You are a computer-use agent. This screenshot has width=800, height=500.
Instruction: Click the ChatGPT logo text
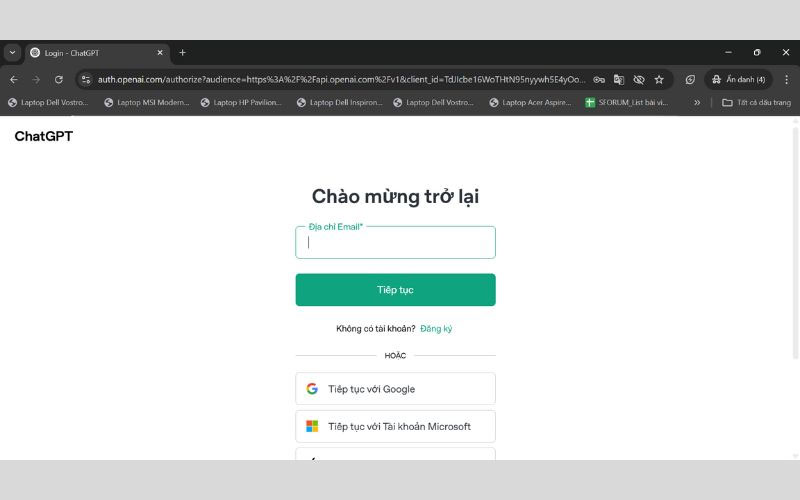[x=43, y=136]
